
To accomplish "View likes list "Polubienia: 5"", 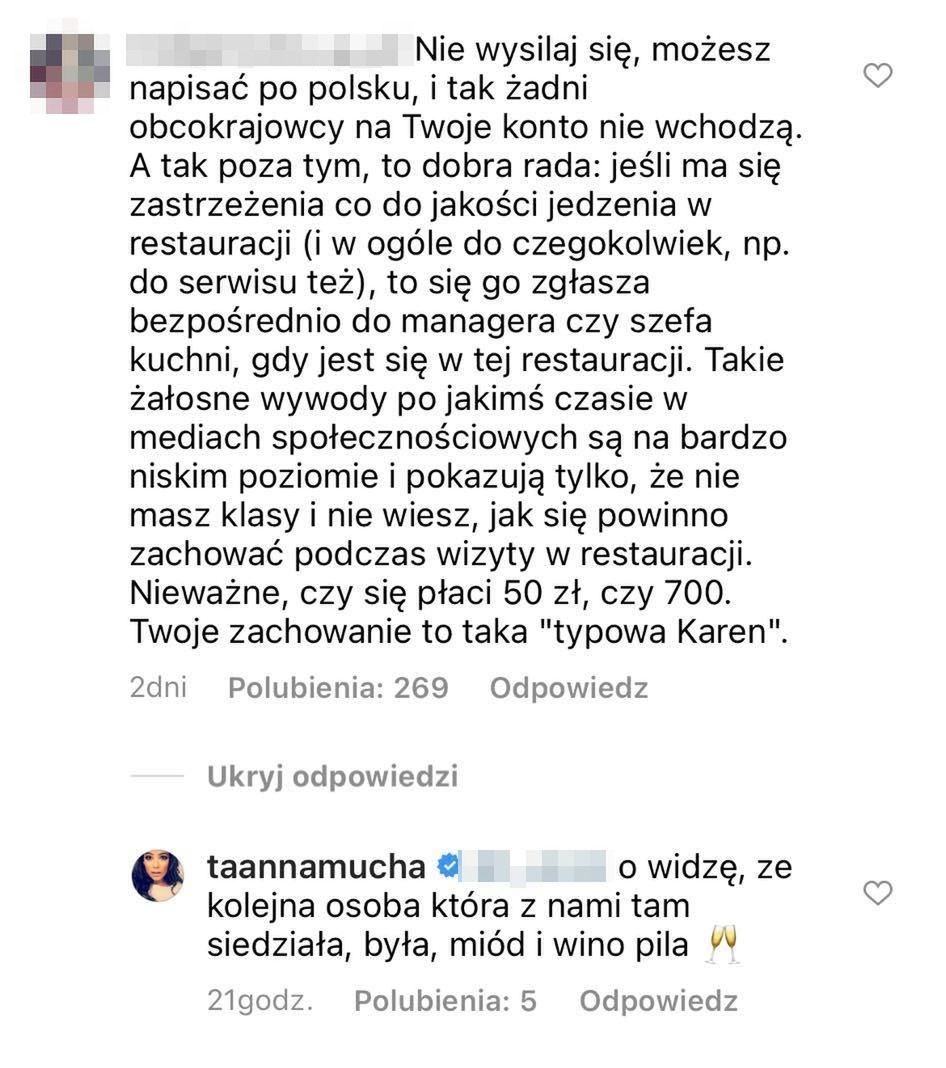I will (x=446, y=1001).
